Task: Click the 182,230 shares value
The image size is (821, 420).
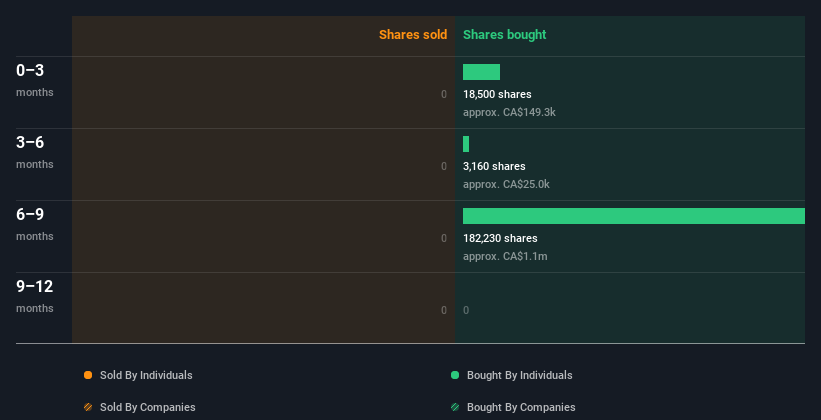Action: tap(500, 238)
